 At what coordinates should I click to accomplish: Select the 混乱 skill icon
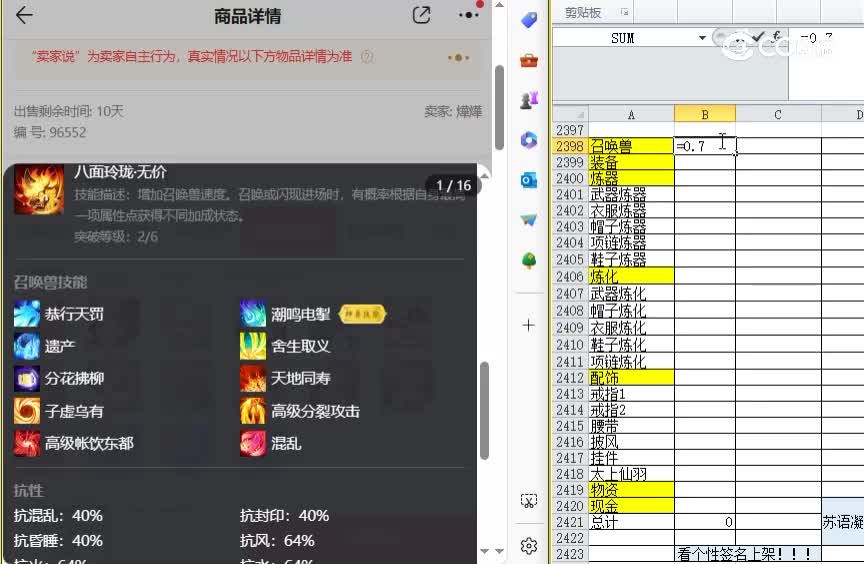coord(253,443)
